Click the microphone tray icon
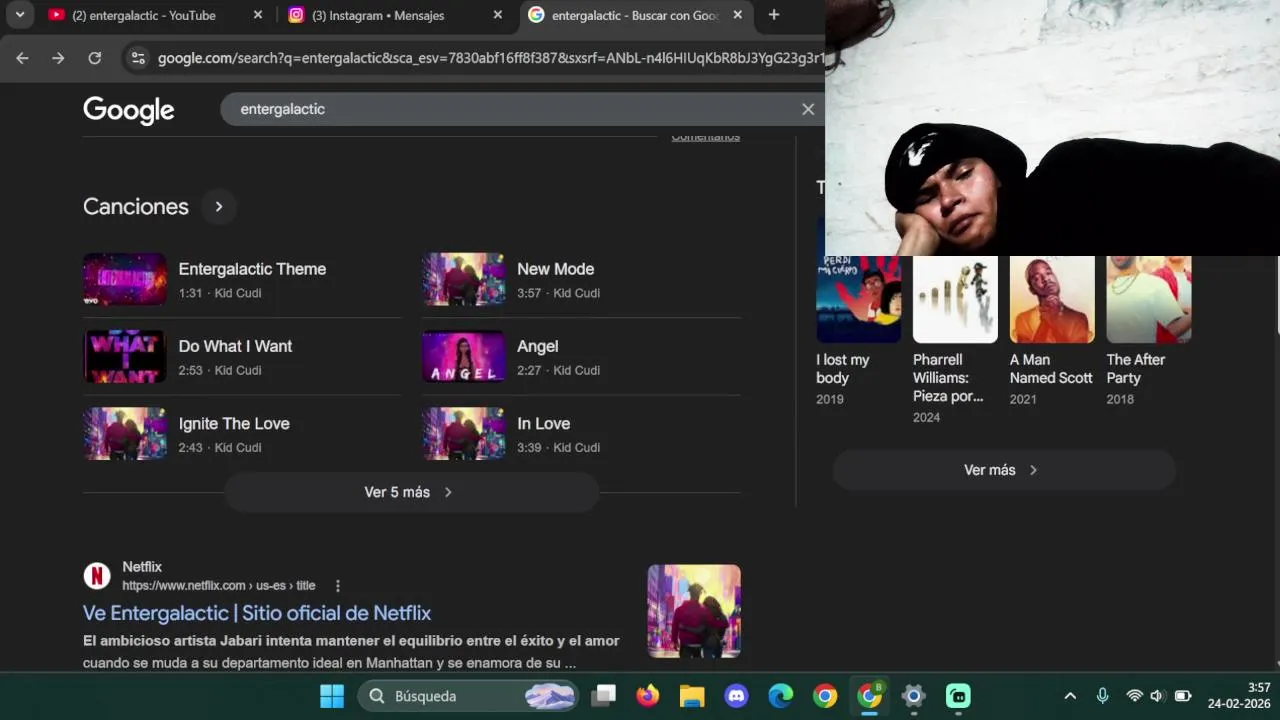 [1102, 696]
